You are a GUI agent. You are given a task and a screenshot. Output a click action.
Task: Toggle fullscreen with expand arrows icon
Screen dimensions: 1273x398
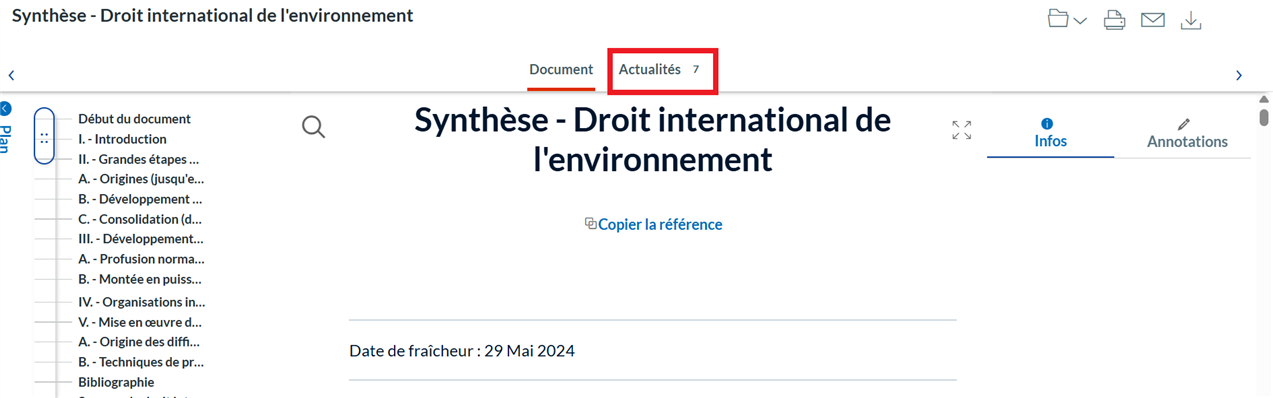click(x=962, y=129)
